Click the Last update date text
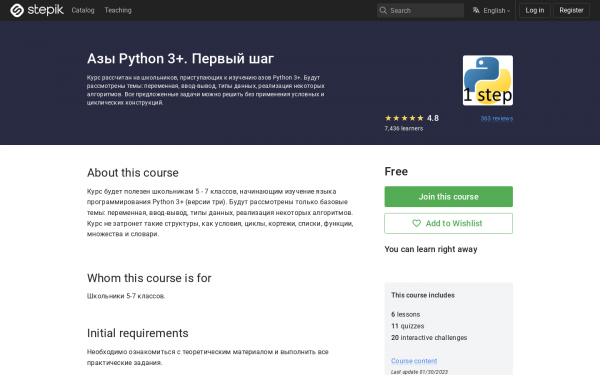 419,372
